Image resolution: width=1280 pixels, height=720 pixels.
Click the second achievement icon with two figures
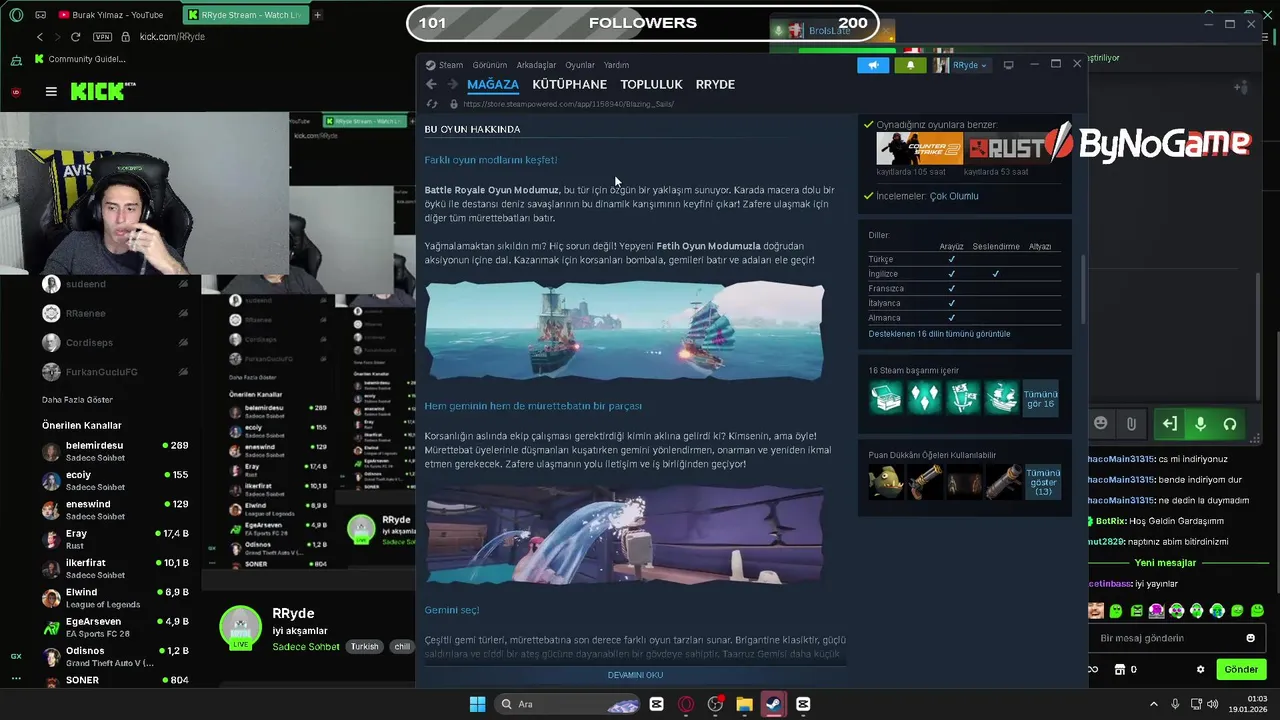tap(925, 398)
